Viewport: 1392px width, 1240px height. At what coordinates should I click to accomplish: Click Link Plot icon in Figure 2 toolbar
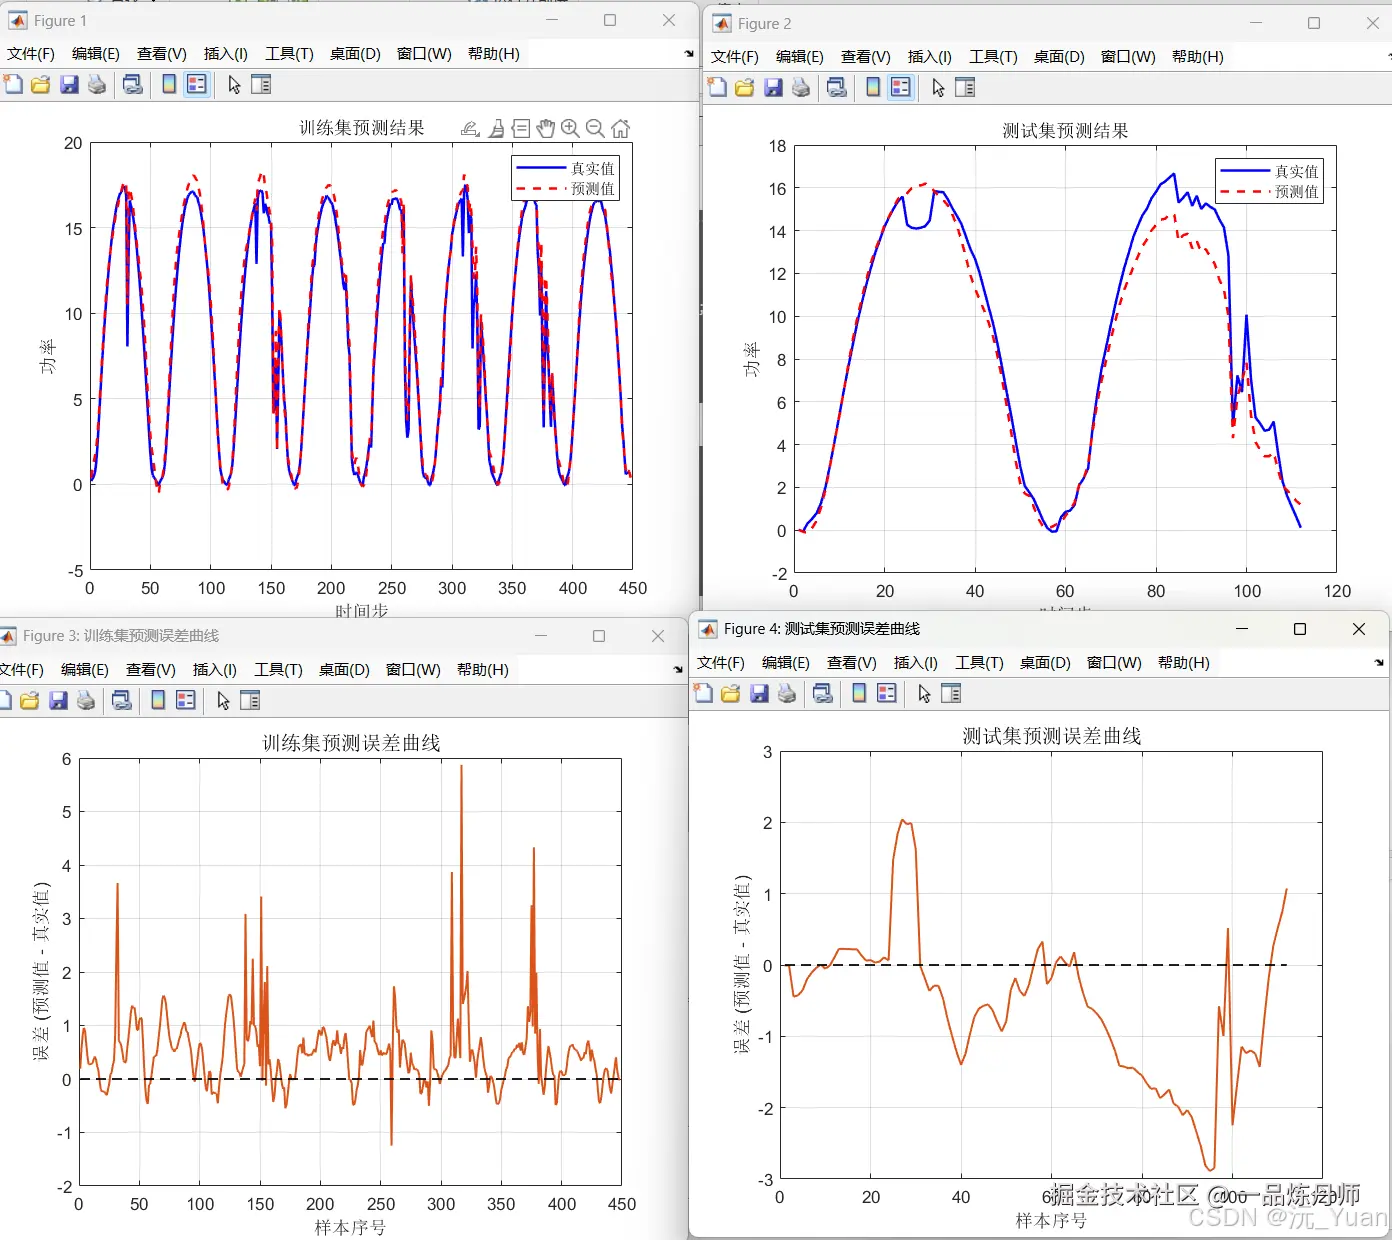pyautogui.click(x=837, y=88)
